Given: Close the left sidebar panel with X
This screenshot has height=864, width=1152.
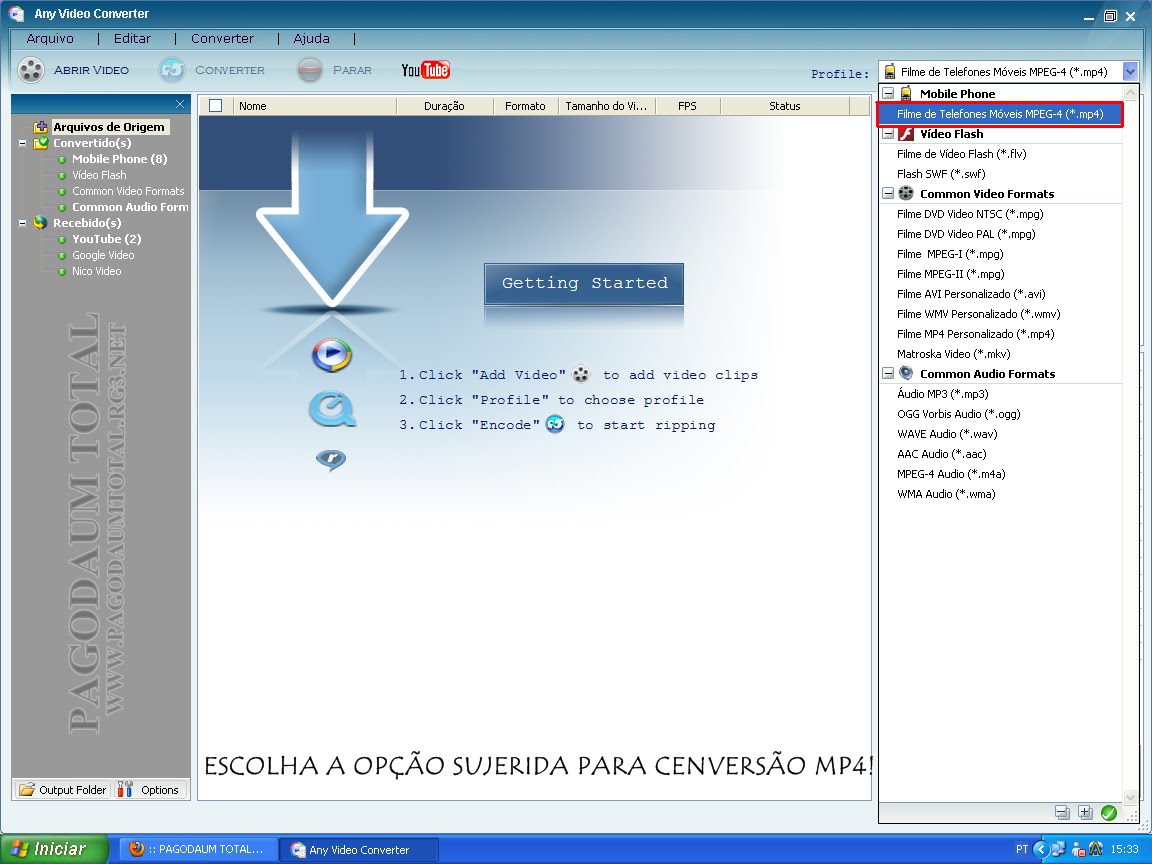Looking at the screenshot, I should click(180, 104).
